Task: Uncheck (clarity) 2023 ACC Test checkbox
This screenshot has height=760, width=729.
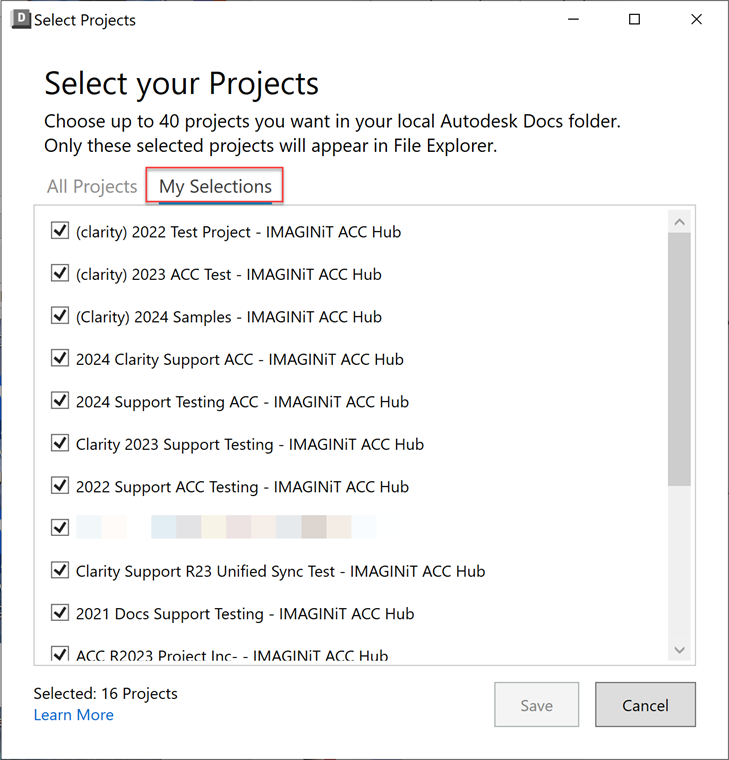Action: coord(59,274)
